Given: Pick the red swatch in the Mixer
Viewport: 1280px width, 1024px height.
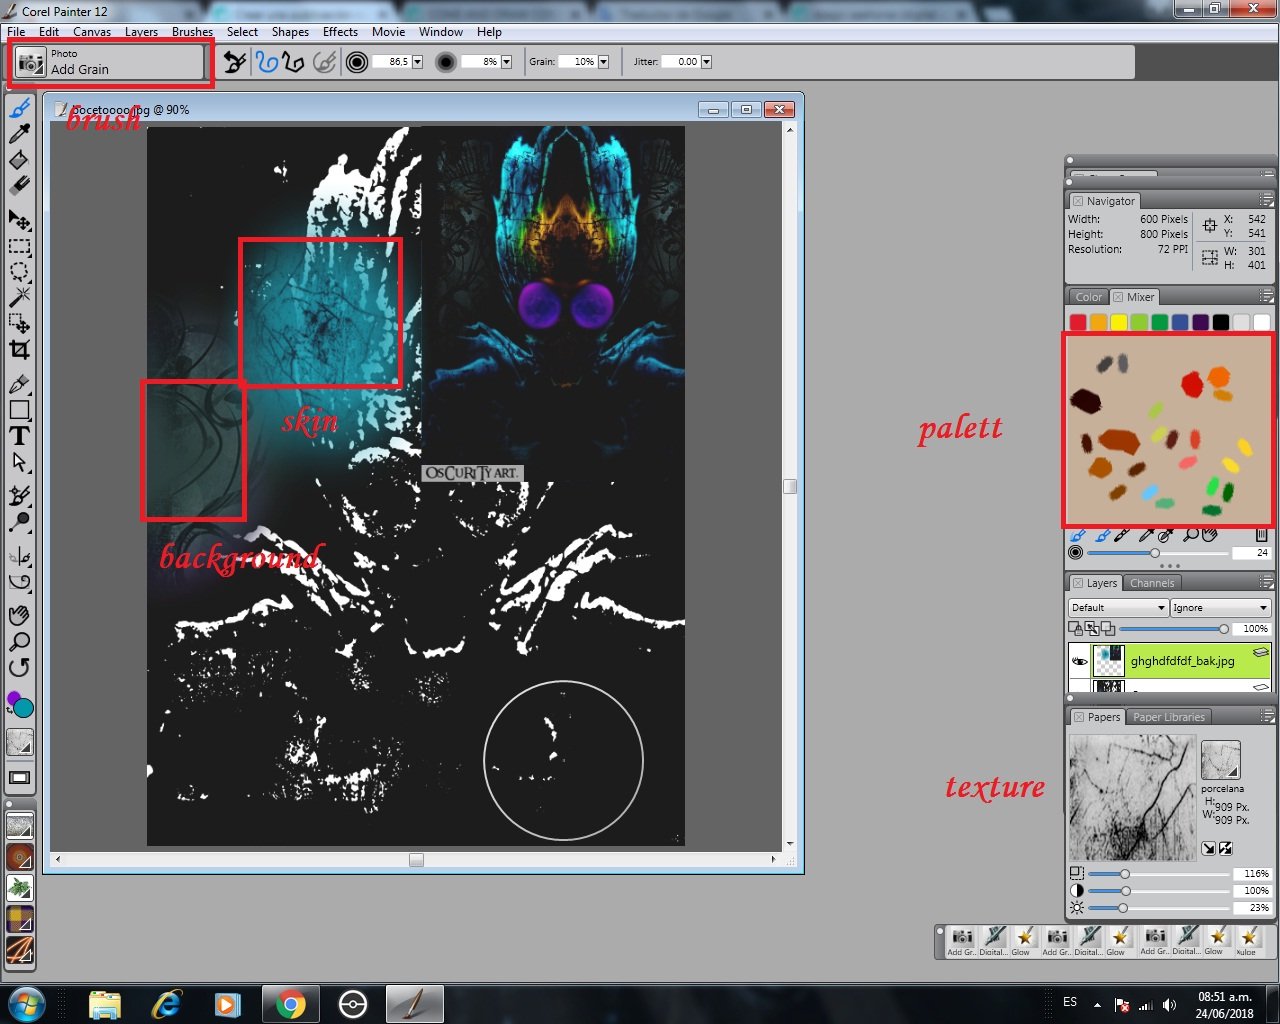Looking at the screenshot, I should coord(1078,322).
